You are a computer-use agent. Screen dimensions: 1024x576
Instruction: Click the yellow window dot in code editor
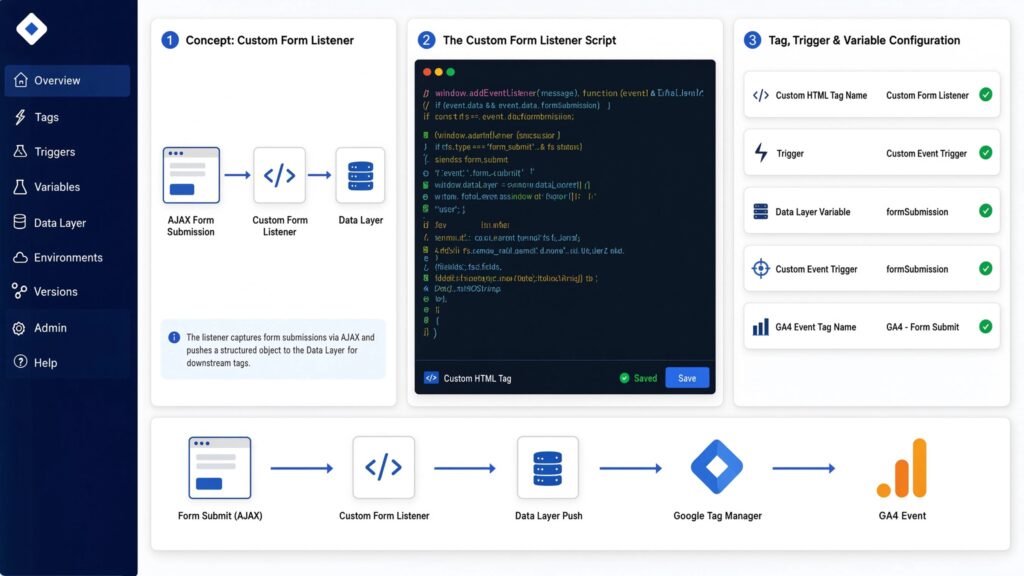(x=439, y=72)
